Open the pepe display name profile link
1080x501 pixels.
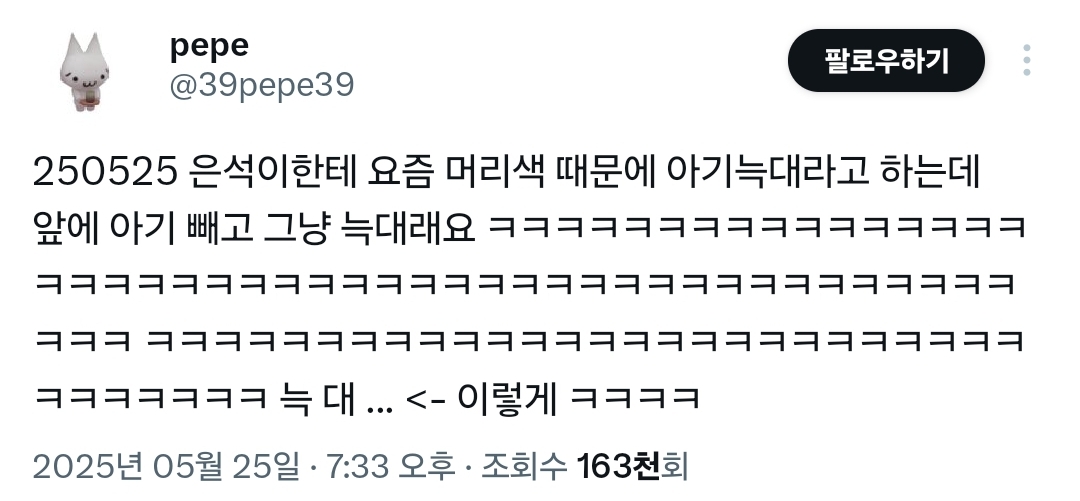[x=209, y=45]
